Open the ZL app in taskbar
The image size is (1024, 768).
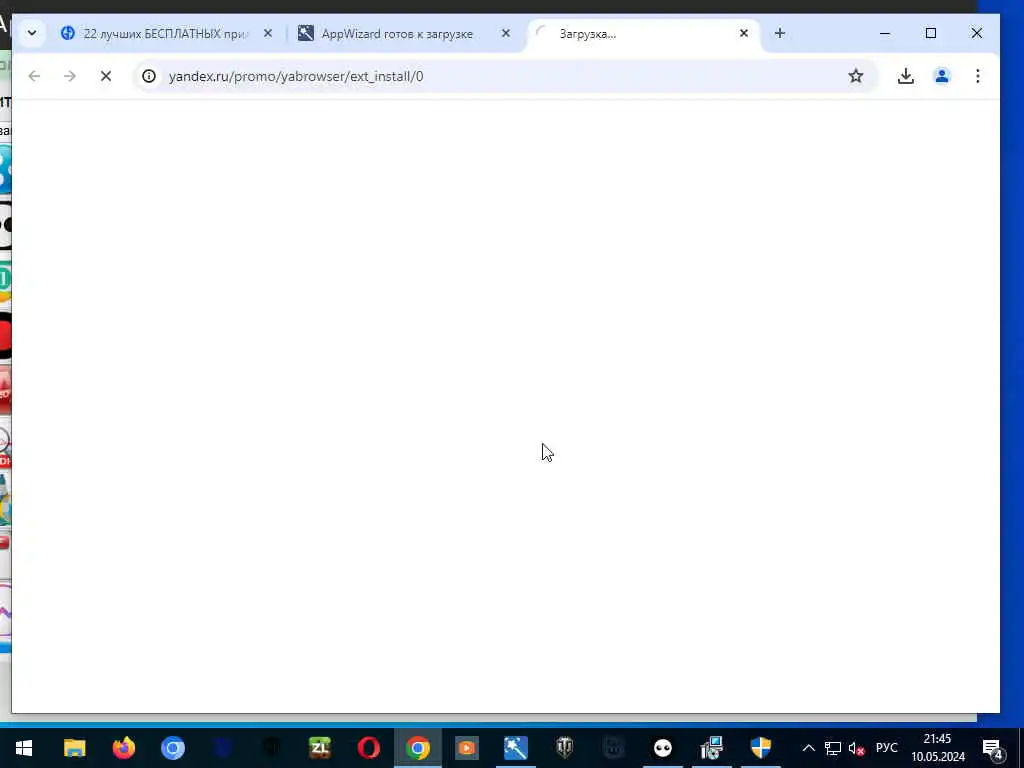319,748
